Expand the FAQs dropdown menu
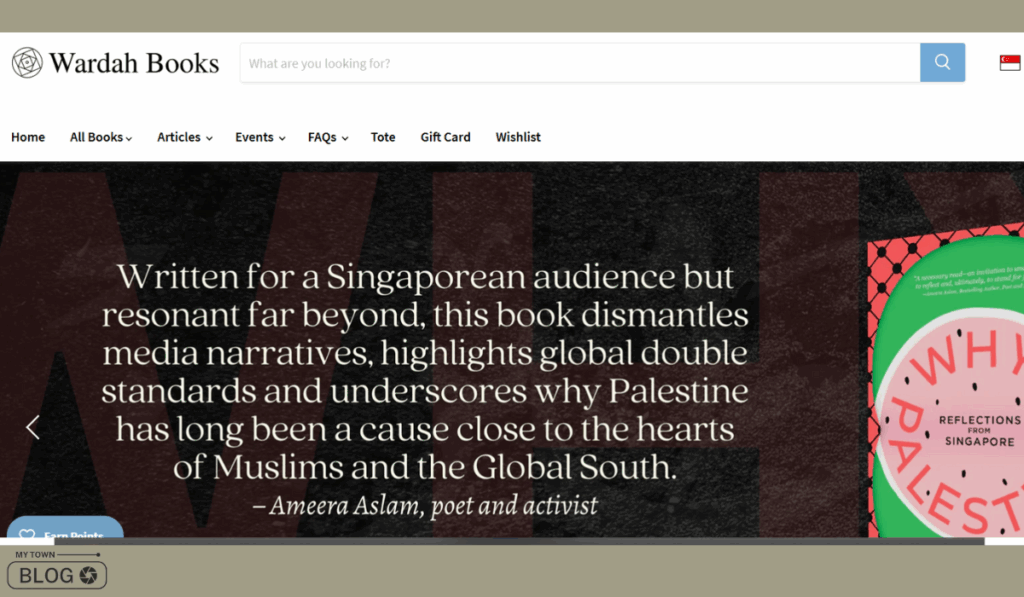This screenshot has height=597, width=1024. (328, 137)
